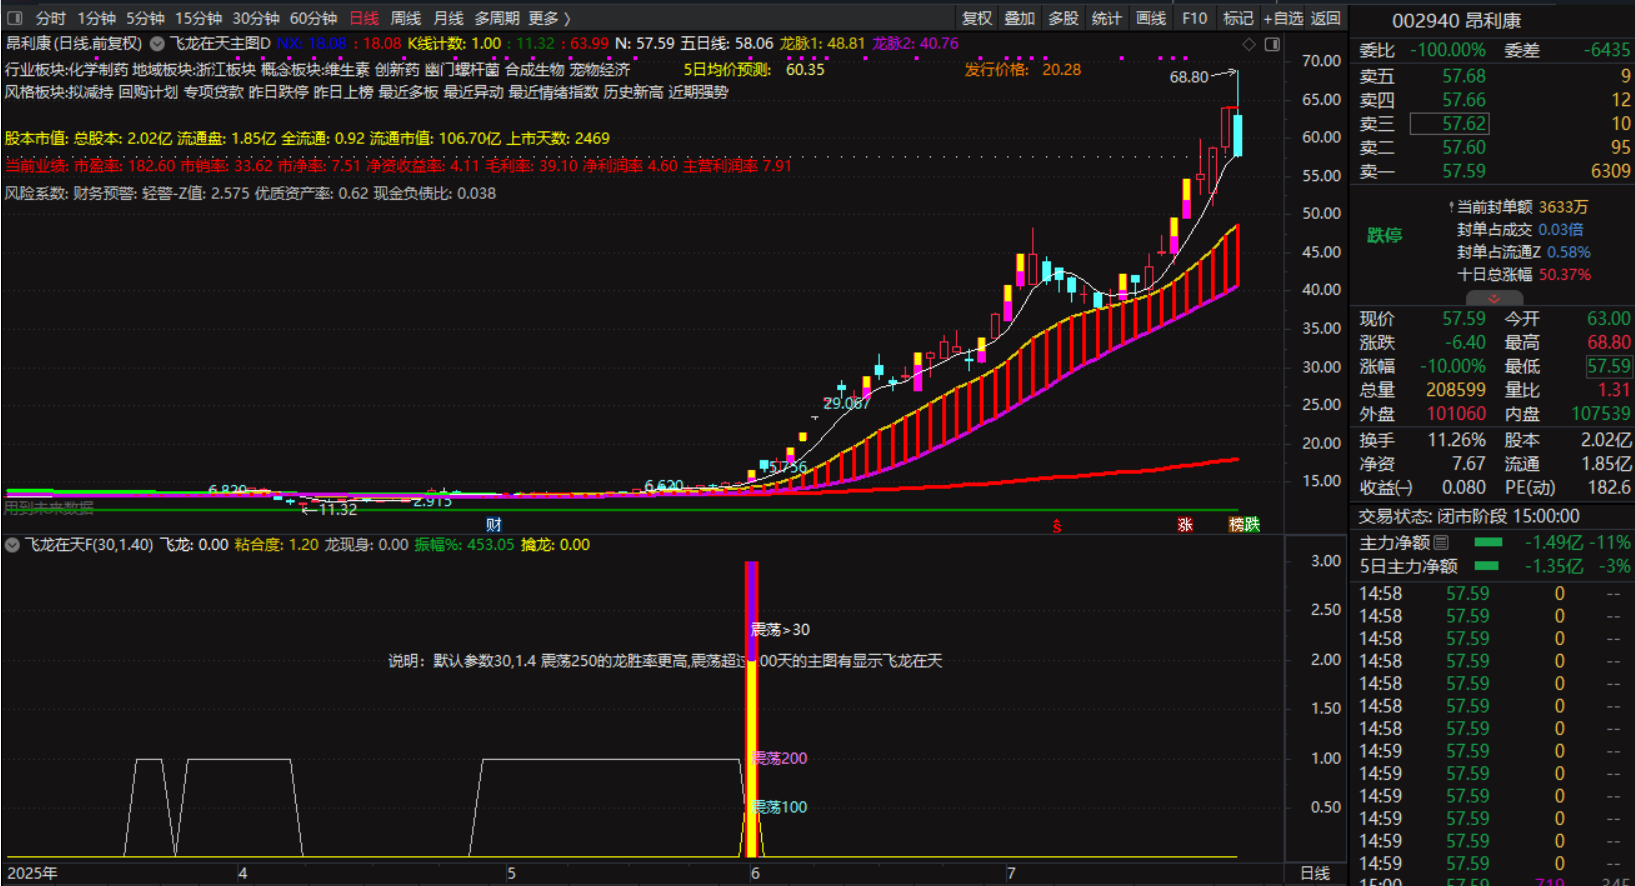Viewport: 1635px width, 886px height.
Task: Collapse the order book with the red chevron
Action: tap(1494, 298)
